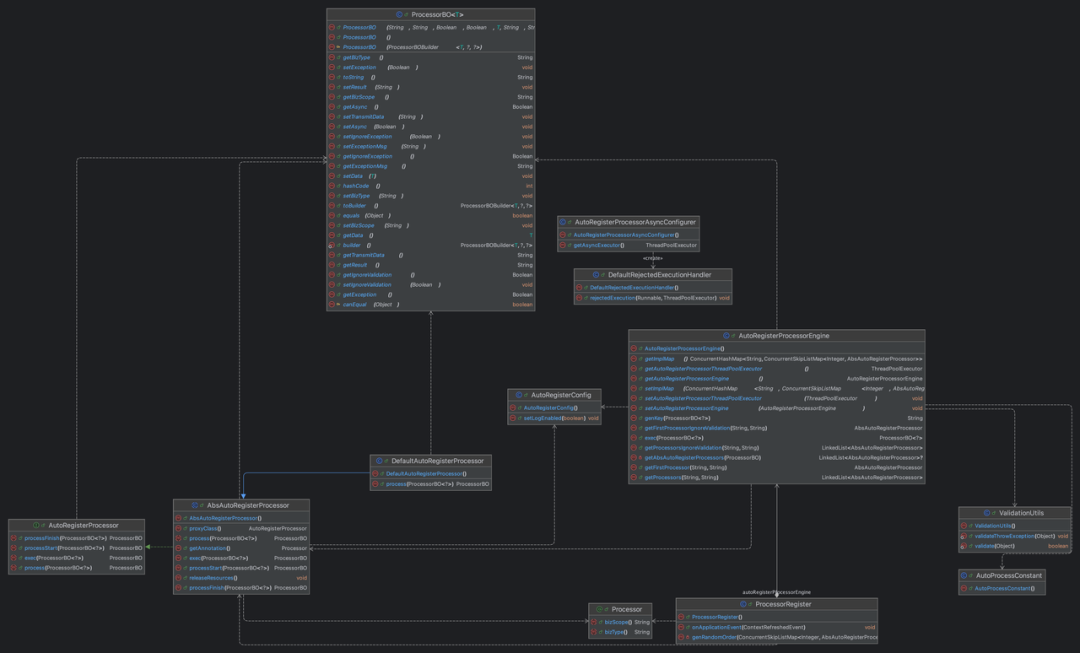
Task: Click the class icon of ProcessorRegister
Action: tap(743, 605)
